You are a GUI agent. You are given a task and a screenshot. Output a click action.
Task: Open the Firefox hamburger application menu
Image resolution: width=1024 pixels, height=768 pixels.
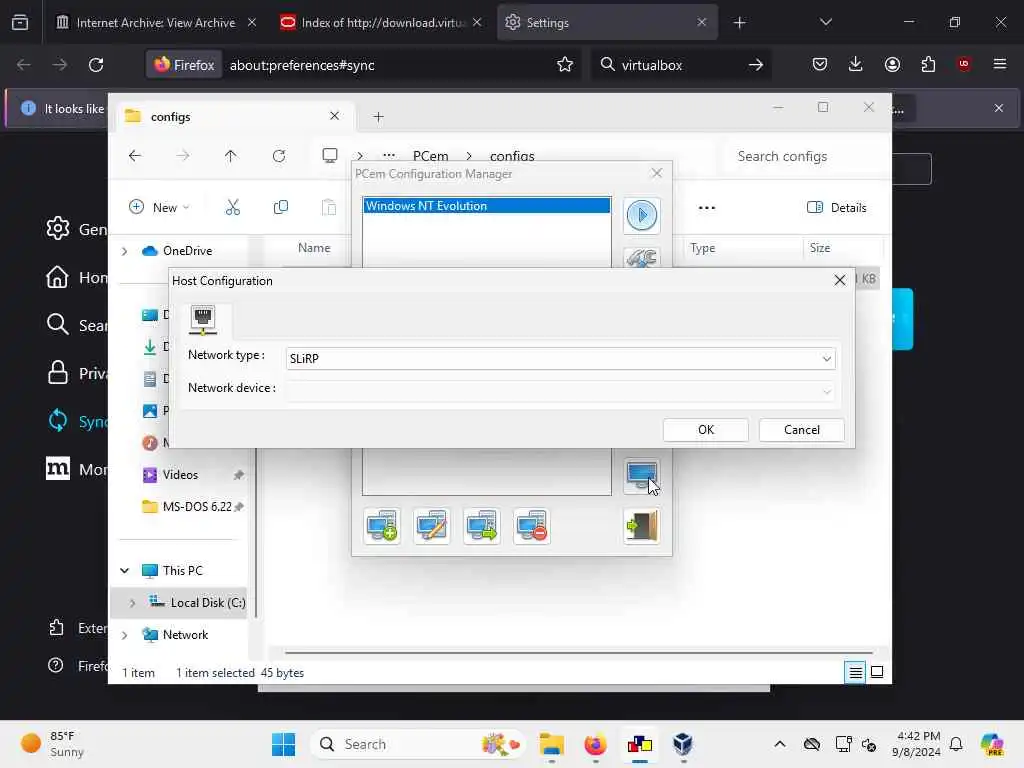[x=999, y=64]
